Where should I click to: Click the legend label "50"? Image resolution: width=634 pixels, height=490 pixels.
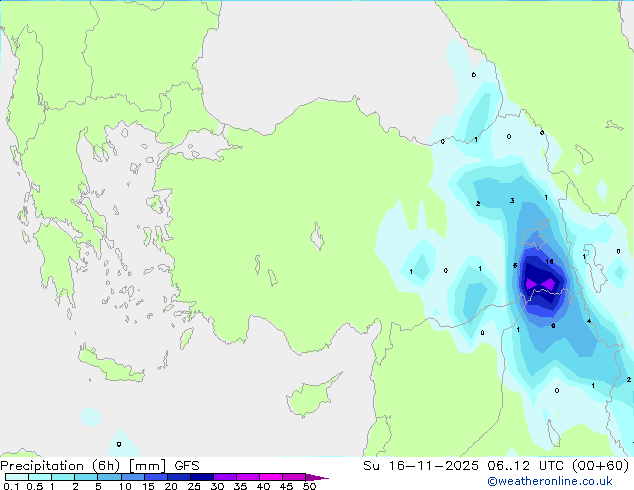(309, 486)
